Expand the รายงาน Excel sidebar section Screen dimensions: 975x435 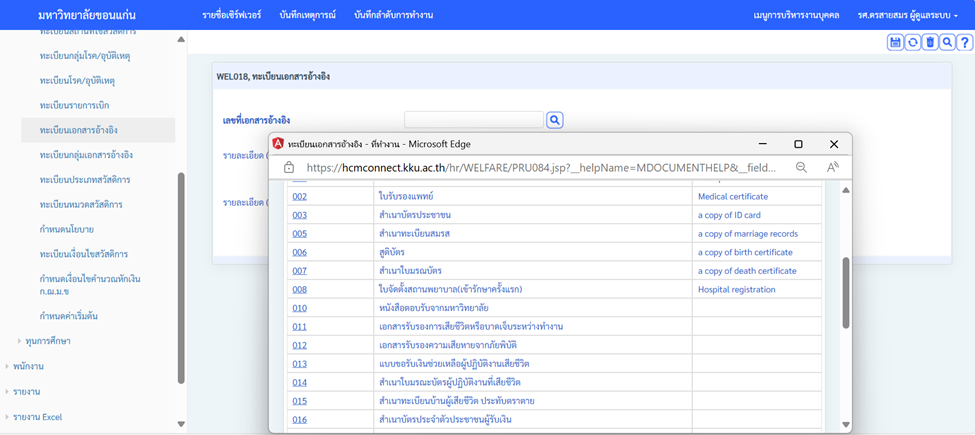click(x=7, y=417)
